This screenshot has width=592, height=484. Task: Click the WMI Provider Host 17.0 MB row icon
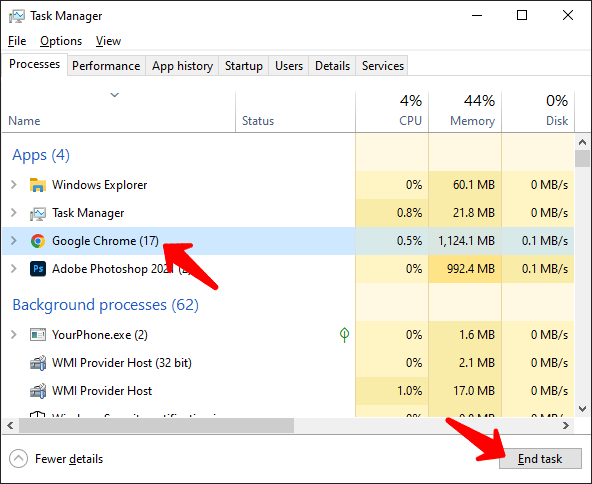click(38, 391)
